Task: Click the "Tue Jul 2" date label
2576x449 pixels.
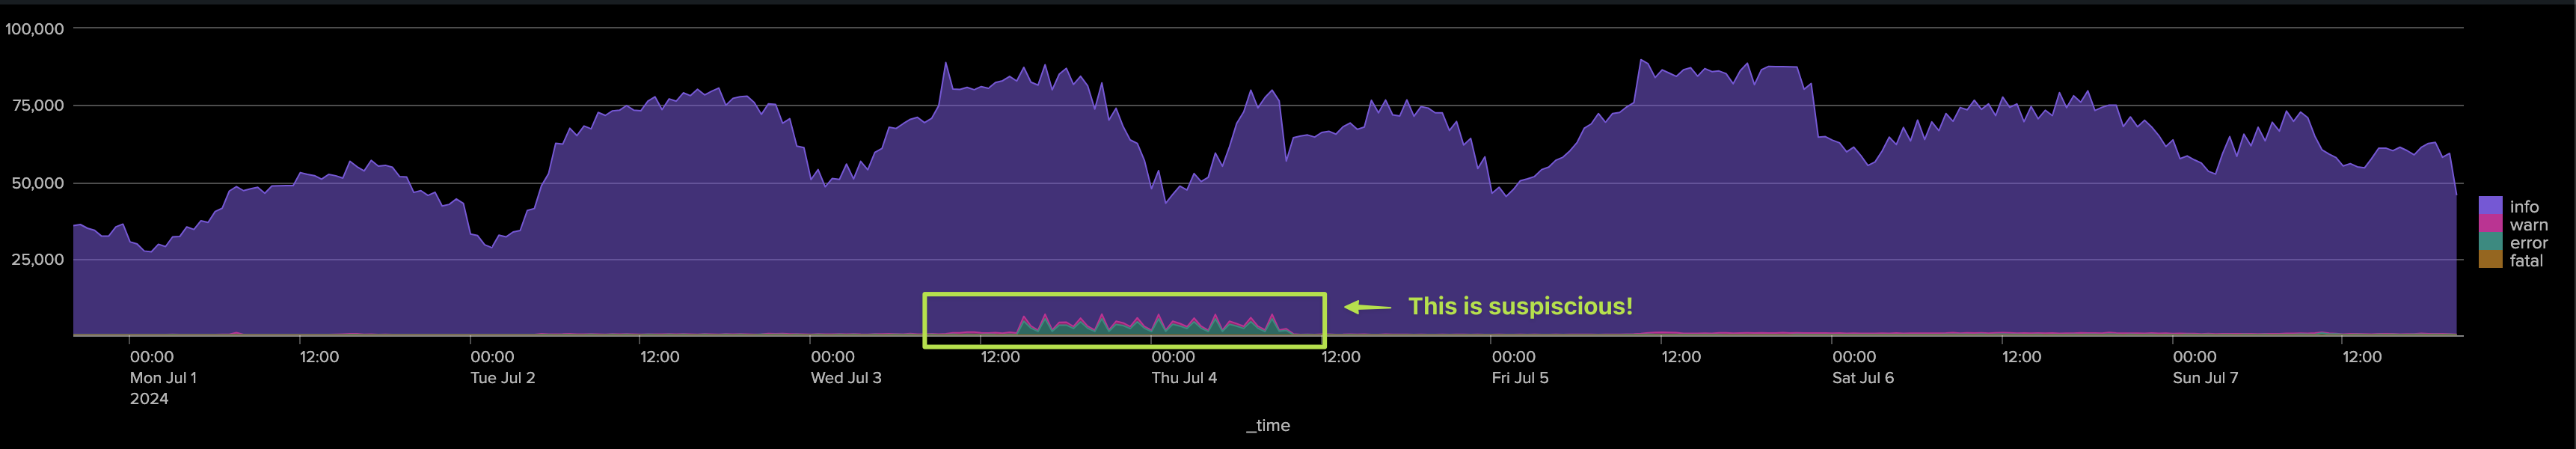Action: (502, 378)
